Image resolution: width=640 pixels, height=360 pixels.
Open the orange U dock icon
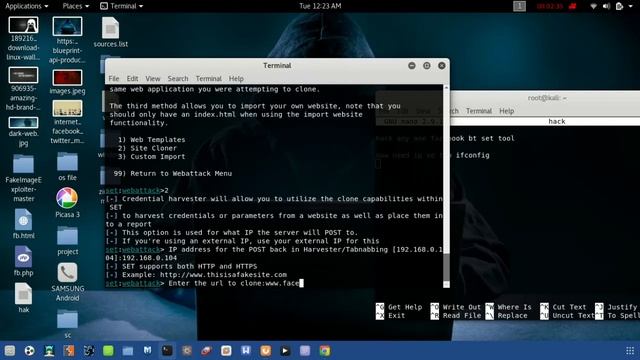(265, 351)
